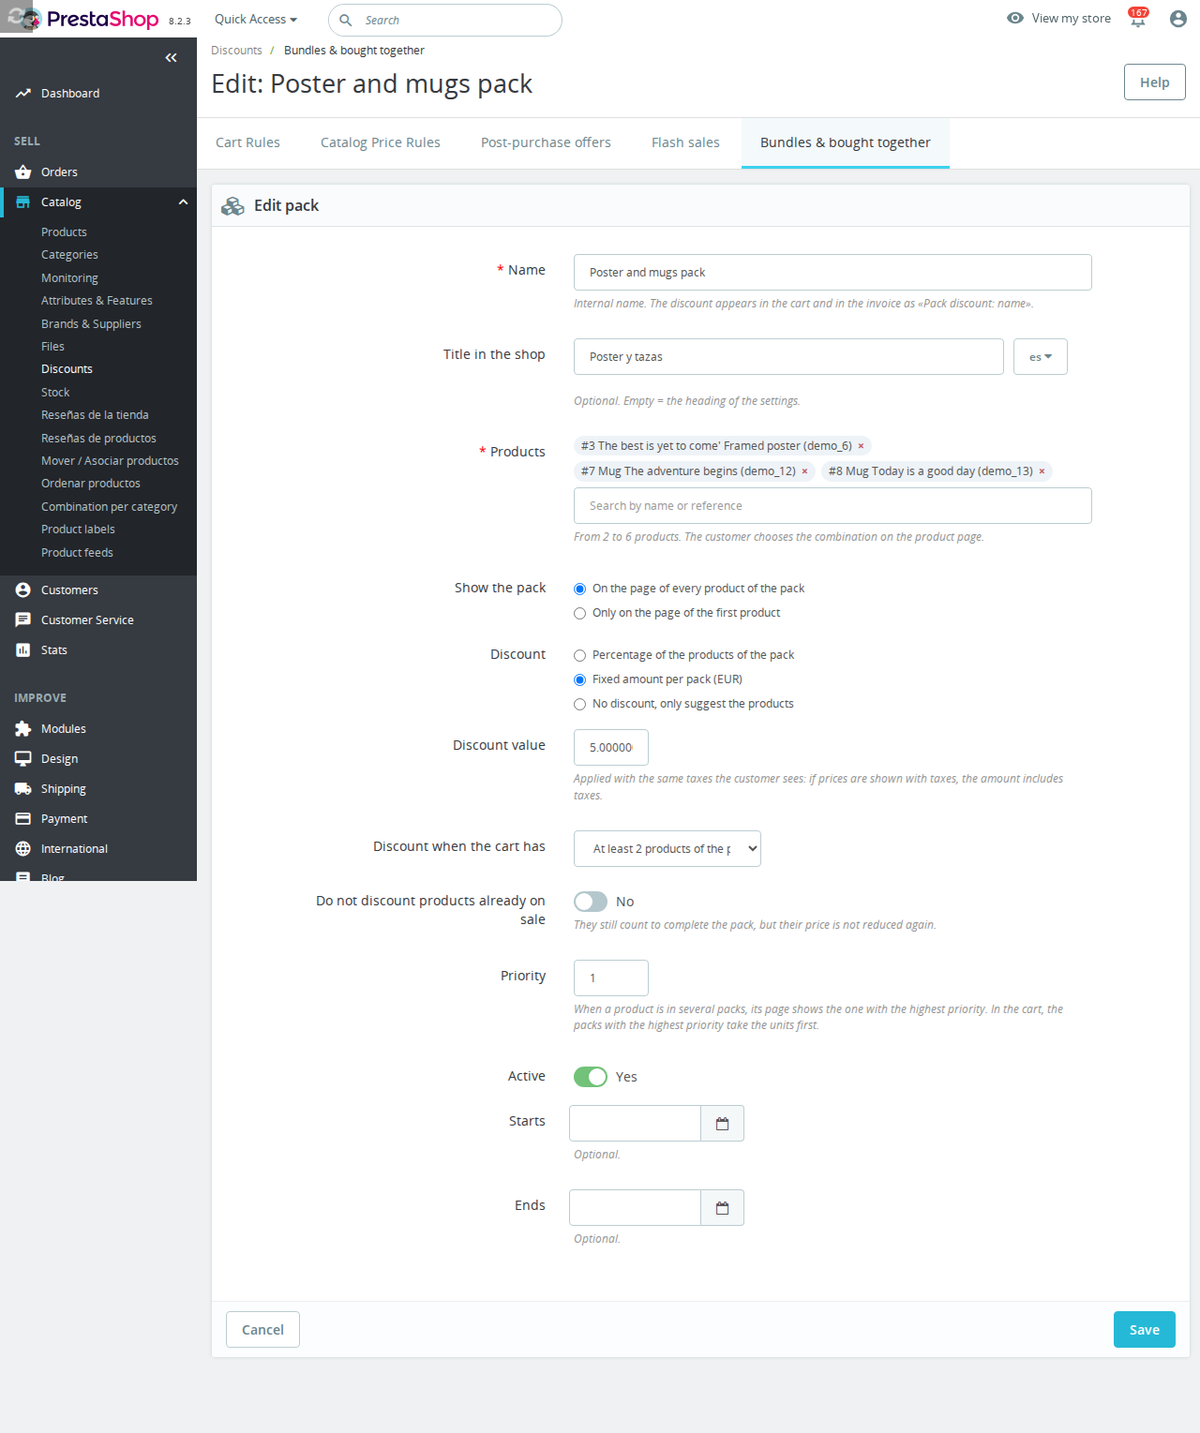Click the Save button
Viewport: 1200px width, 1433px height.
[x=1144, y=1330]
